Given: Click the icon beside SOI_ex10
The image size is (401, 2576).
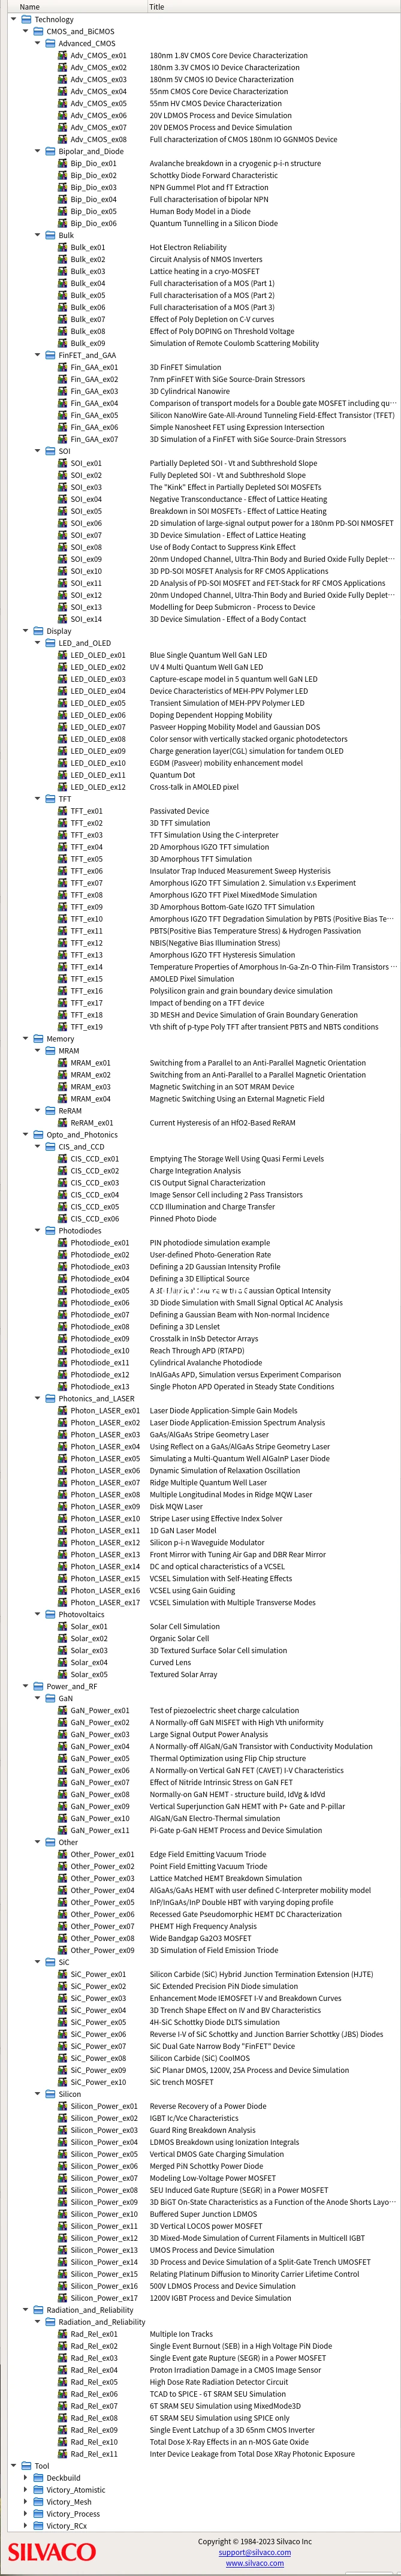Looking at the screenshot, I should (x=63, y=572).
